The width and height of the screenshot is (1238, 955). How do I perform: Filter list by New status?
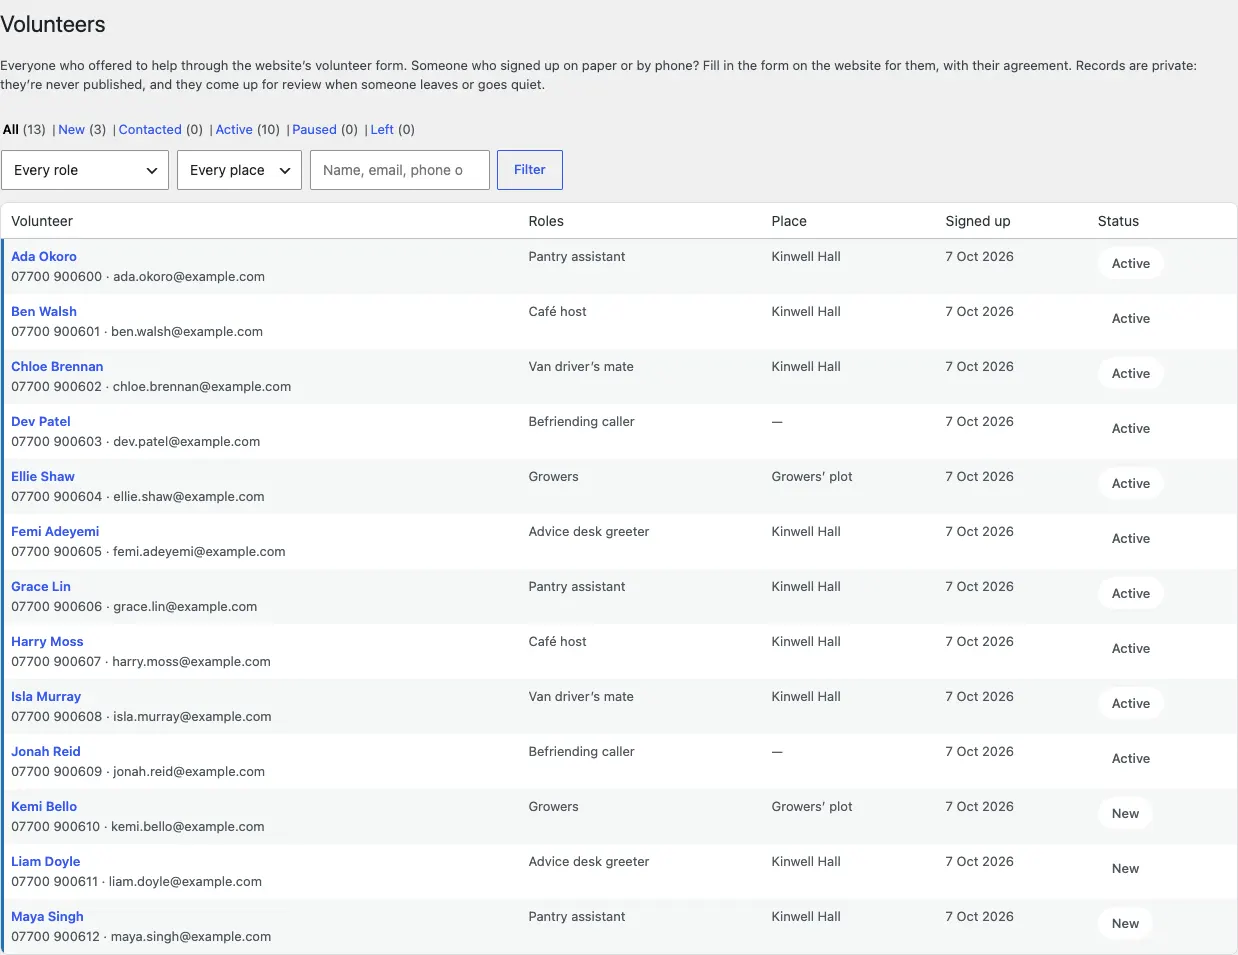72,129
